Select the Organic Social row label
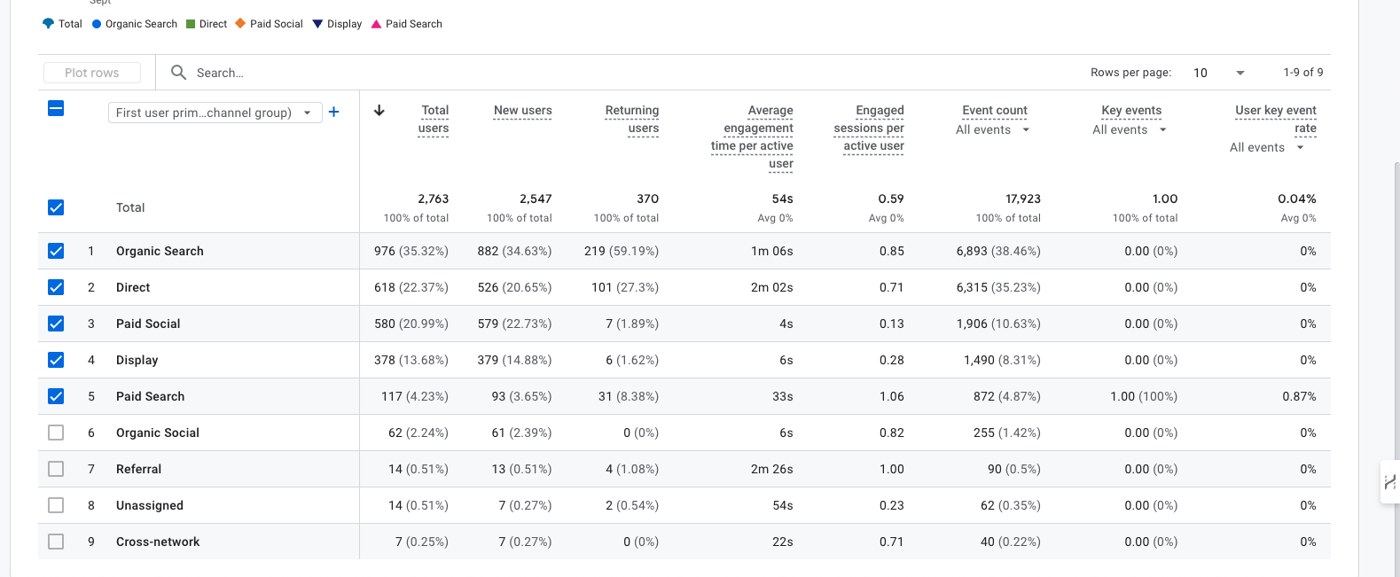1400x577 pixels. pos(158,432)
